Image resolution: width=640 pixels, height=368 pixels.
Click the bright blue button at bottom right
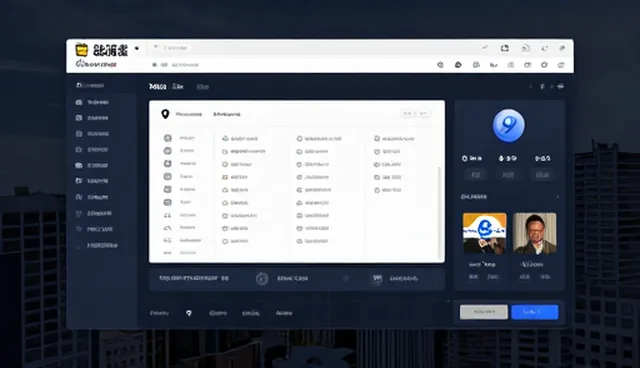coord(535,312)
